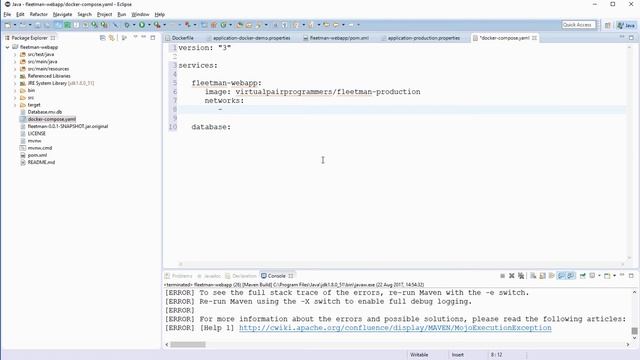Remove all terminated launches in console
The image size is (640, 360).
521,276
